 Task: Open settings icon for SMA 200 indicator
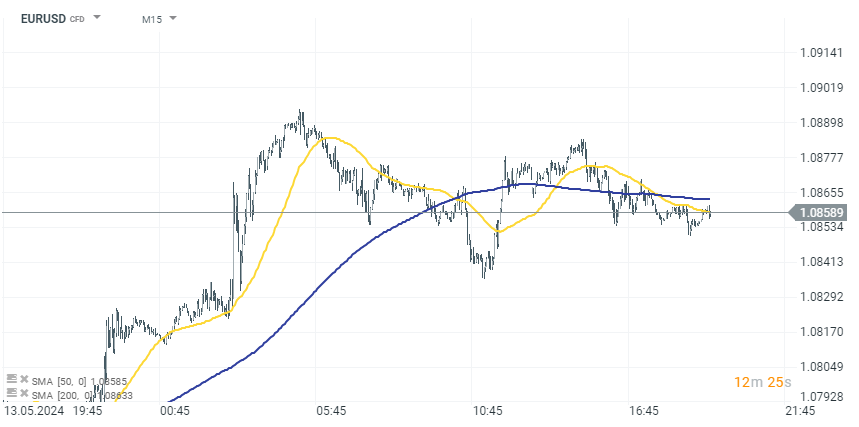(12, 395)
